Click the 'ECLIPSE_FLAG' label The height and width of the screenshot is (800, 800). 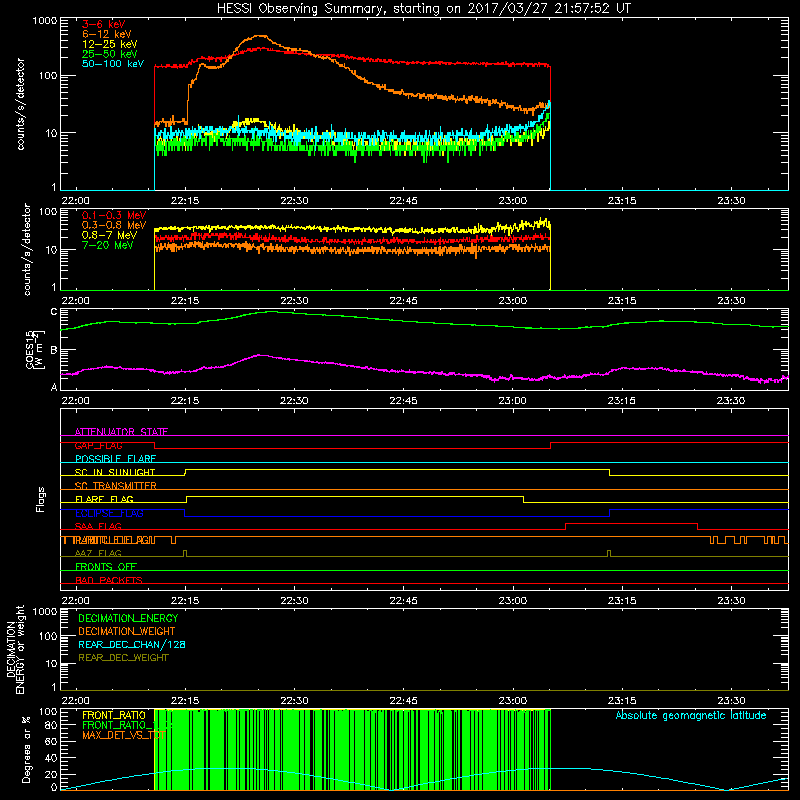[109, 513]
